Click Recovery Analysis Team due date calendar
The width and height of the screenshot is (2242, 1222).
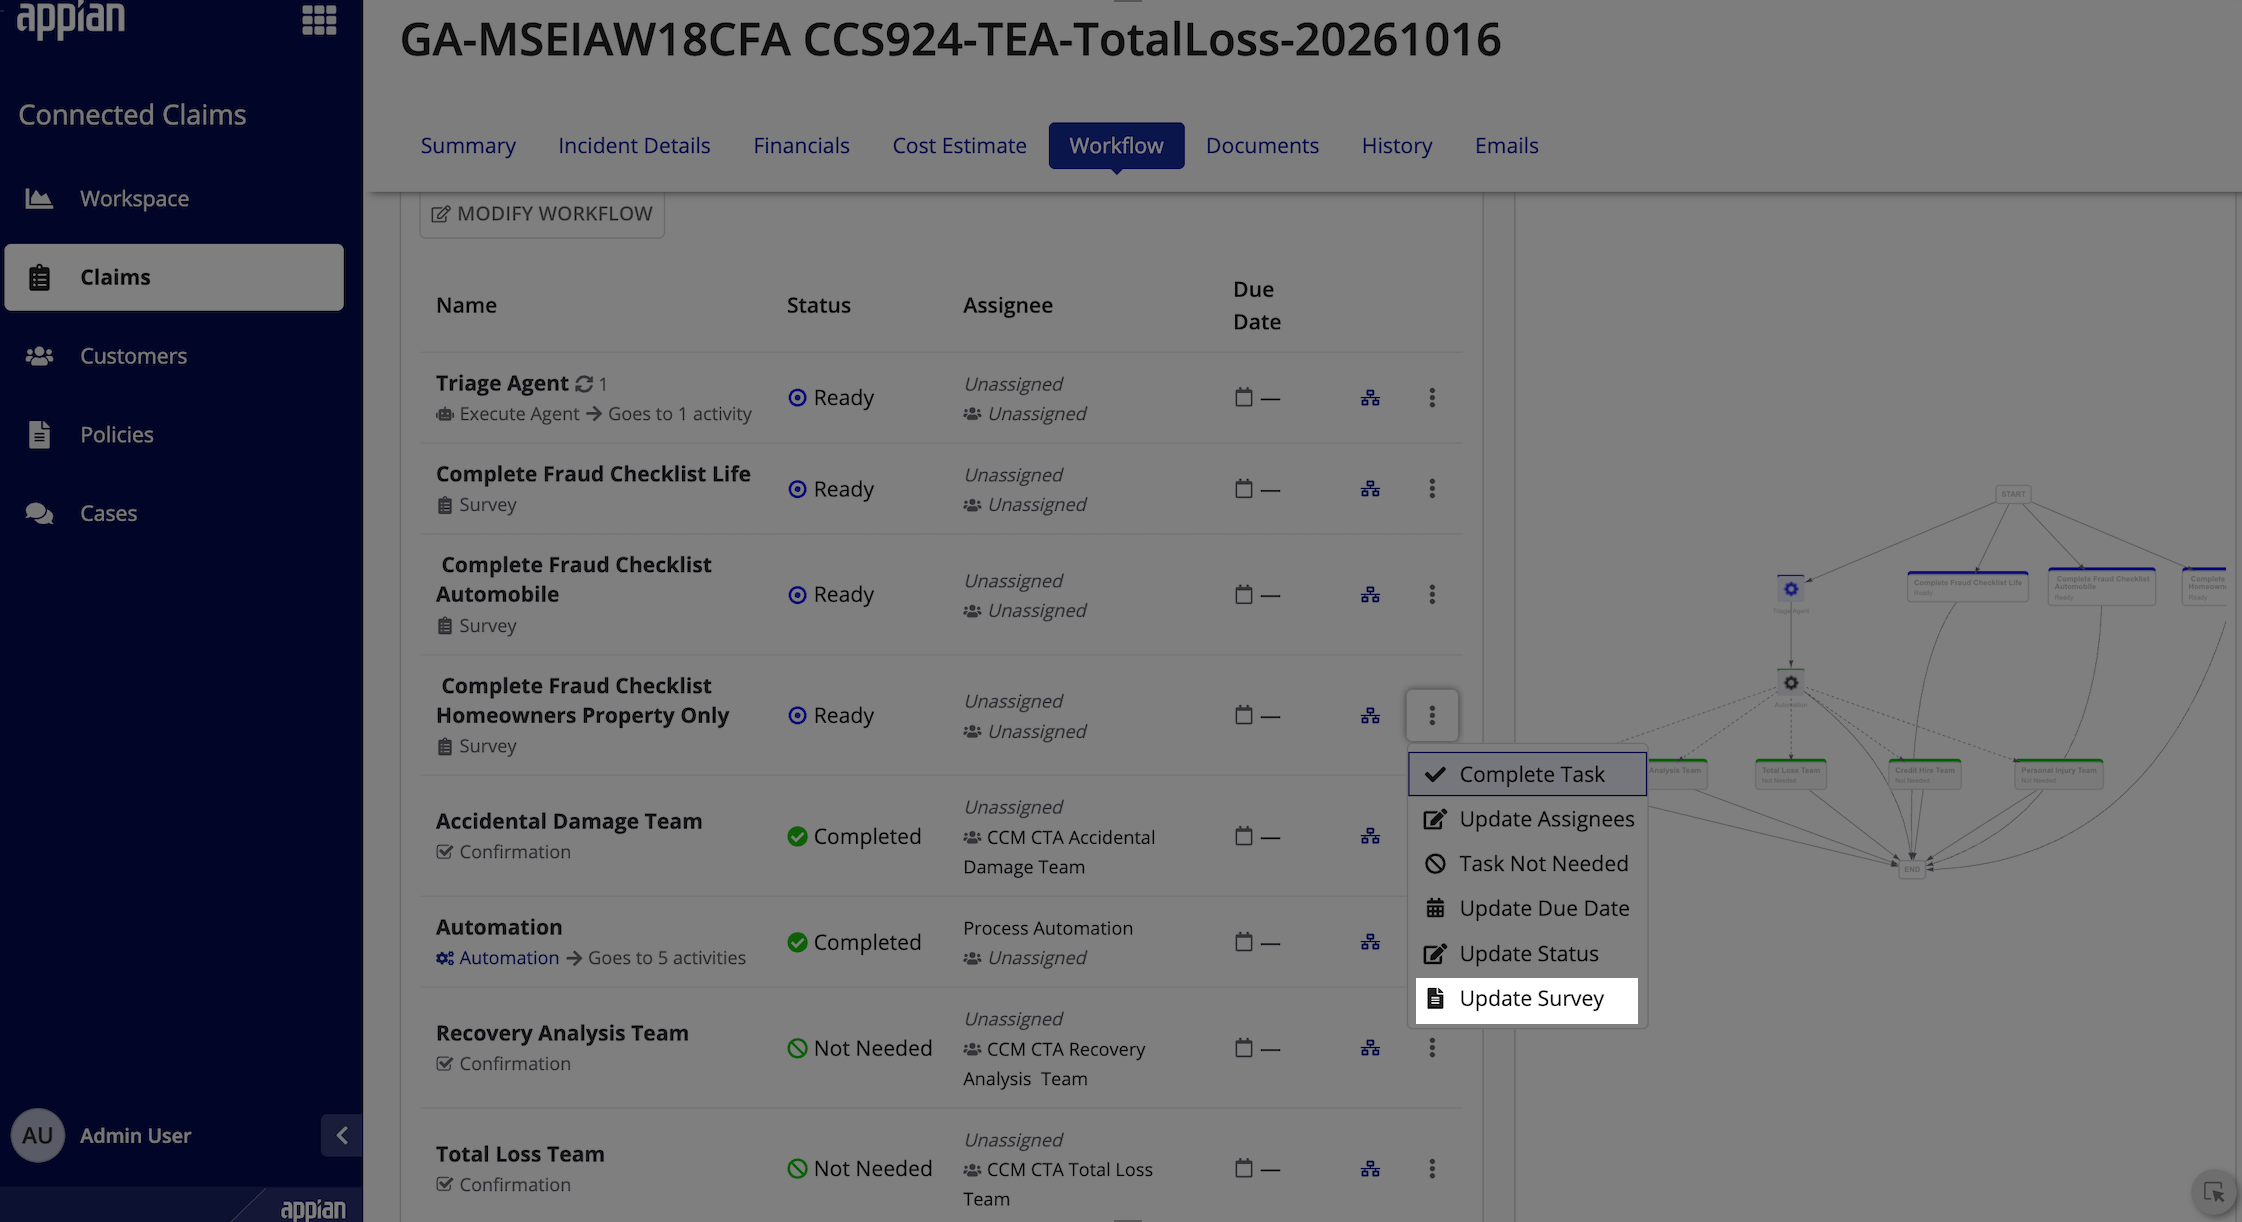[x=1243, y=1048]
